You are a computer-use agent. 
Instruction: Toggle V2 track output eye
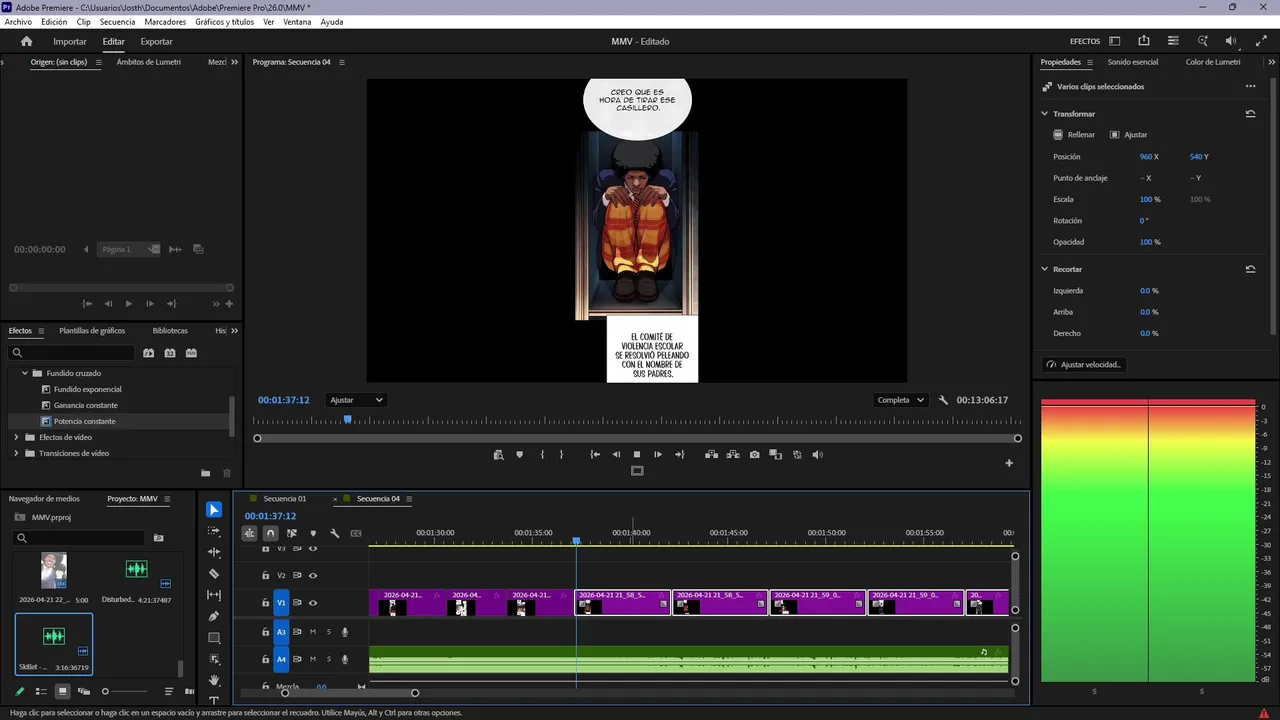pyautogui.click(x=313, y=575)
